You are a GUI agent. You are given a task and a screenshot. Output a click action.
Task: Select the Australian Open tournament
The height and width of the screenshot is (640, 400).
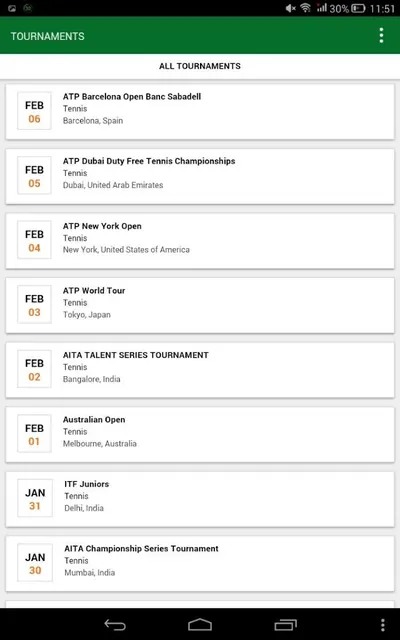pyautogui.click(x=200, y=434)
